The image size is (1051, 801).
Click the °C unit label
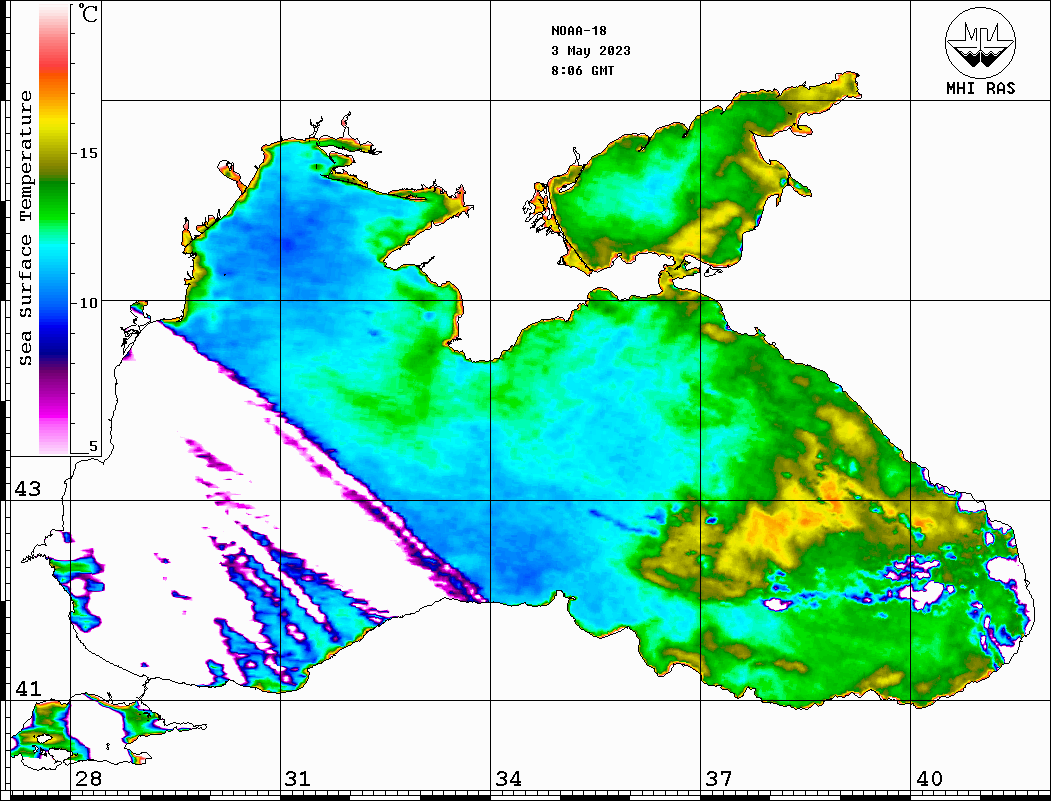pos(87,13)
